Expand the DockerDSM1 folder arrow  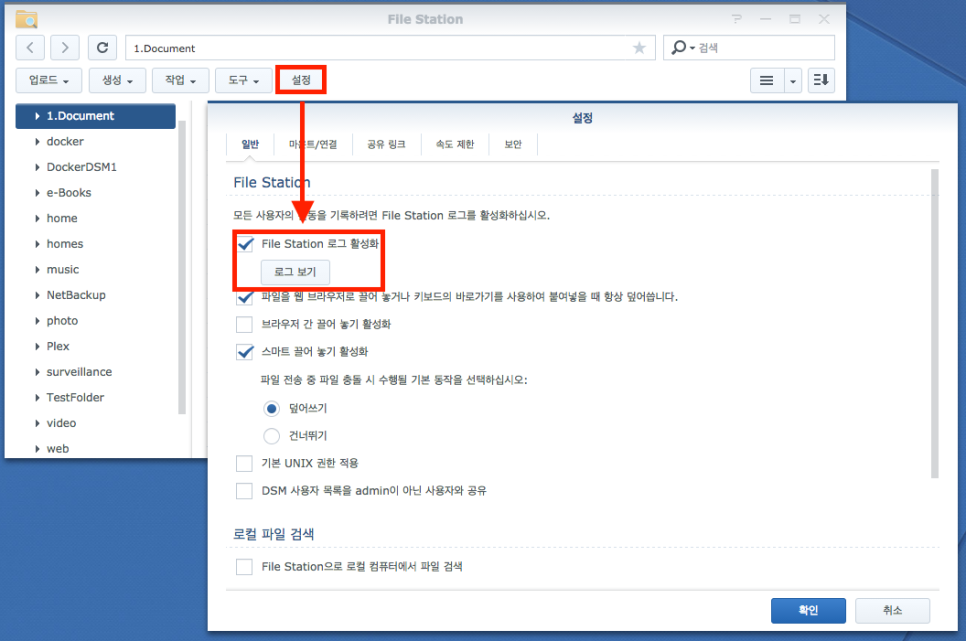click(x=38, y=167)
